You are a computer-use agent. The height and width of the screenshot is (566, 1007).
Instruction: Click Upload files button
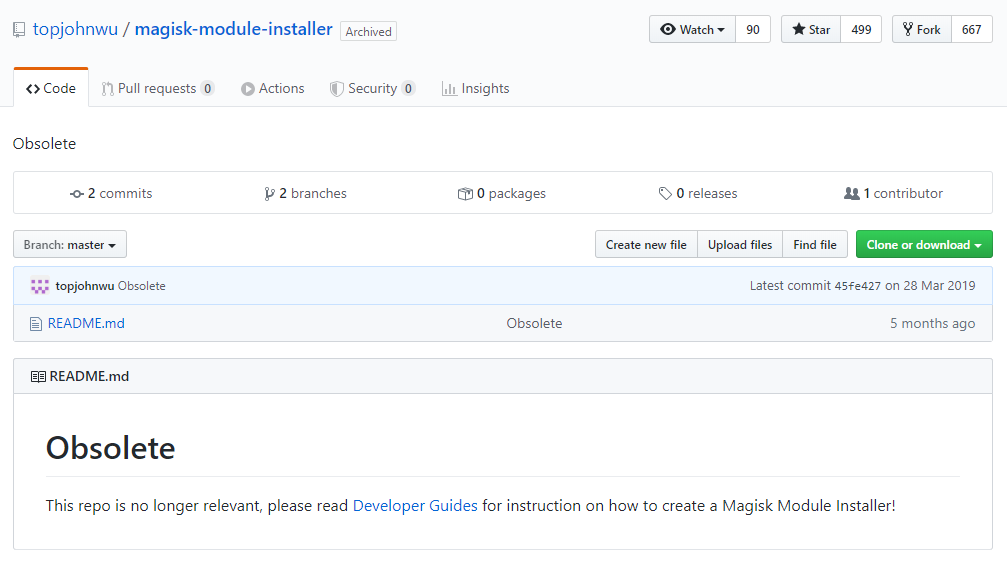pos(740,244)
